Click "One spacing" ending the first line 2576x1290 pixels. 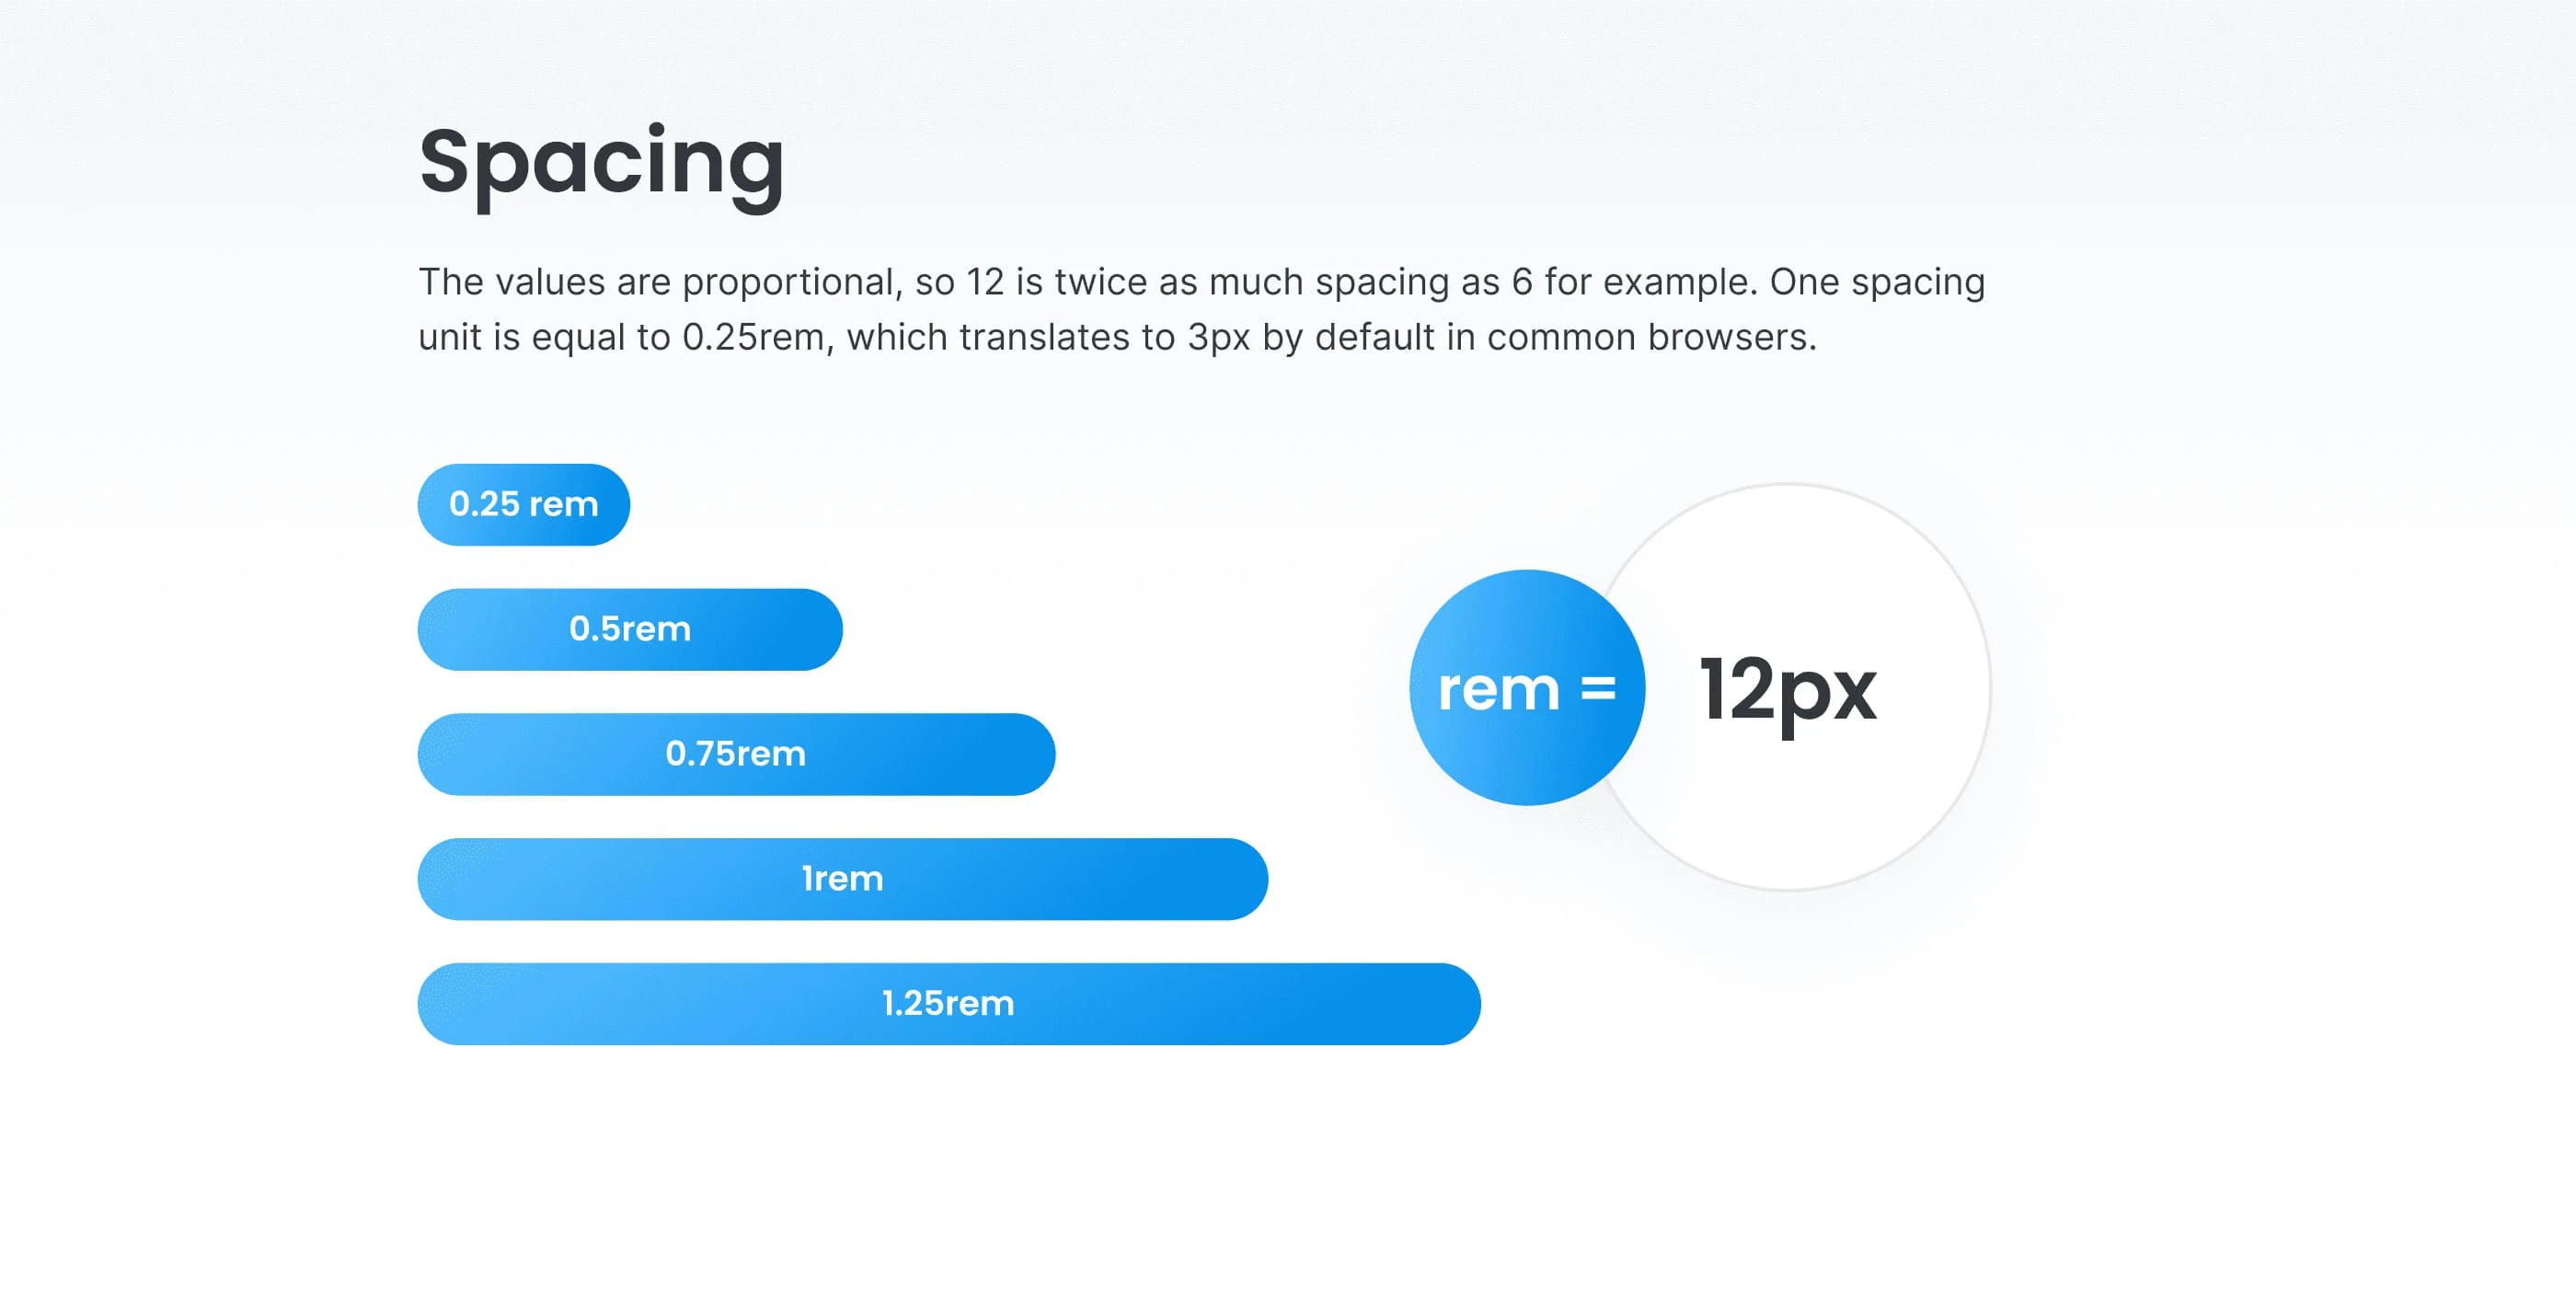tap(1877, 282)
